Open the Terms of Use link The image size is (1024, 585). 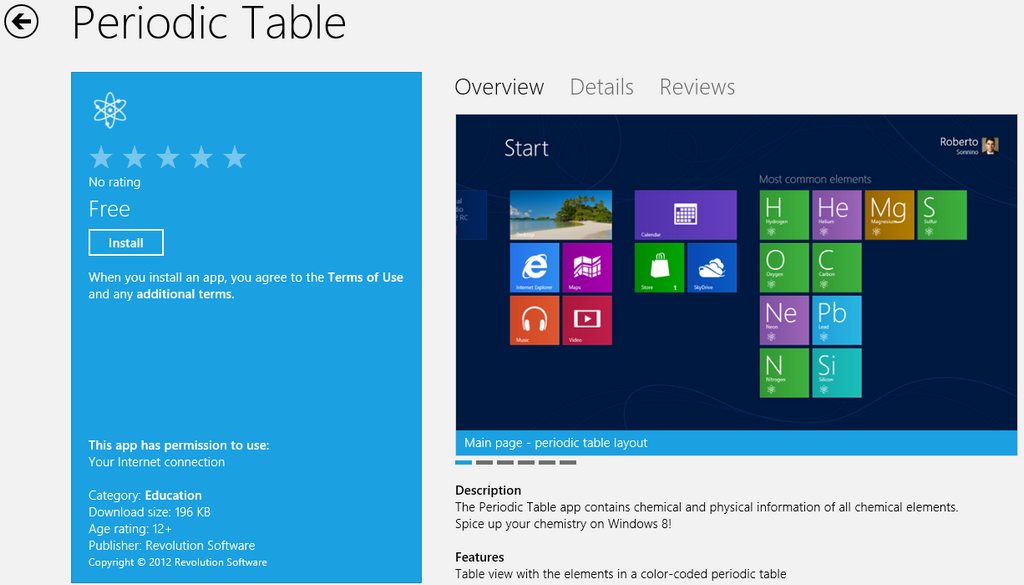pos(365,277)
